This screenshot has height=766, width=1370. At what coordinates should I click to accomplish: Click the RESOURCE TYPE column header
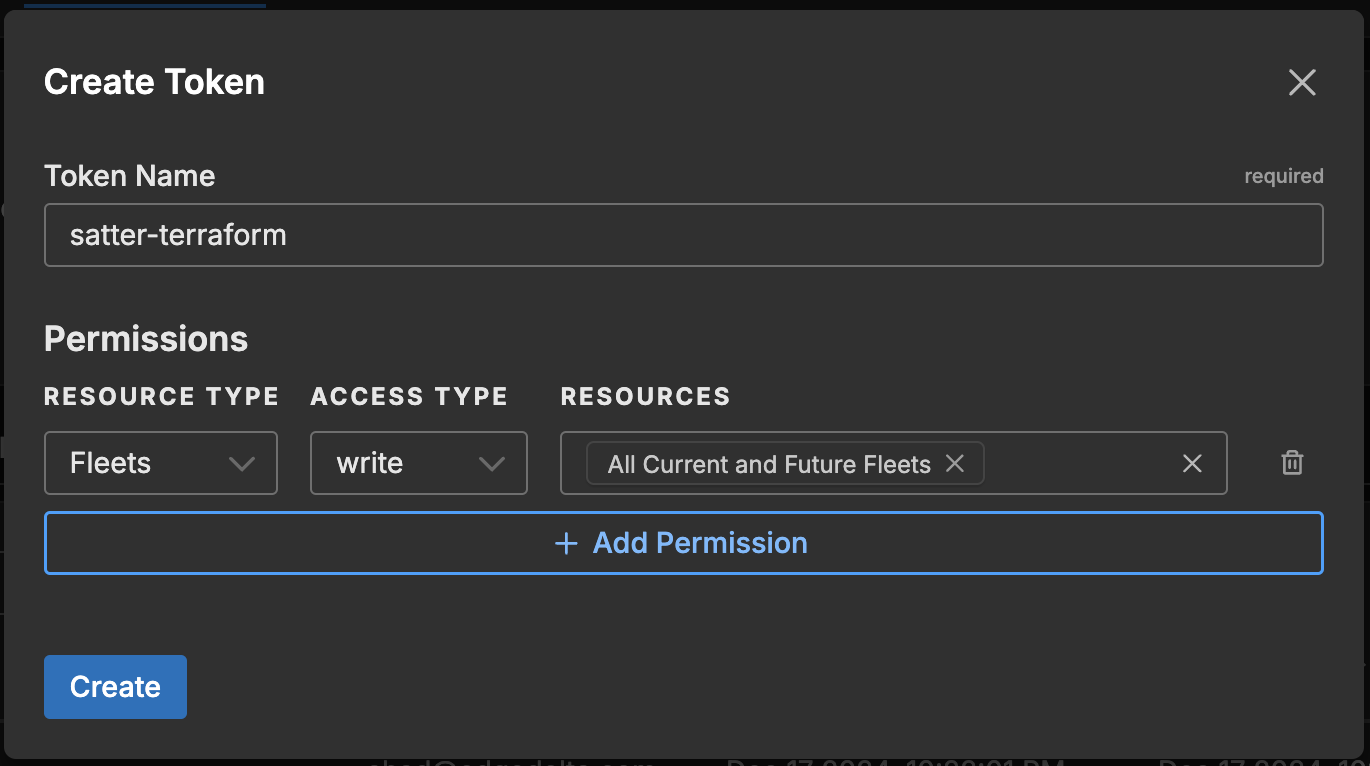click(x=161, y=397)
